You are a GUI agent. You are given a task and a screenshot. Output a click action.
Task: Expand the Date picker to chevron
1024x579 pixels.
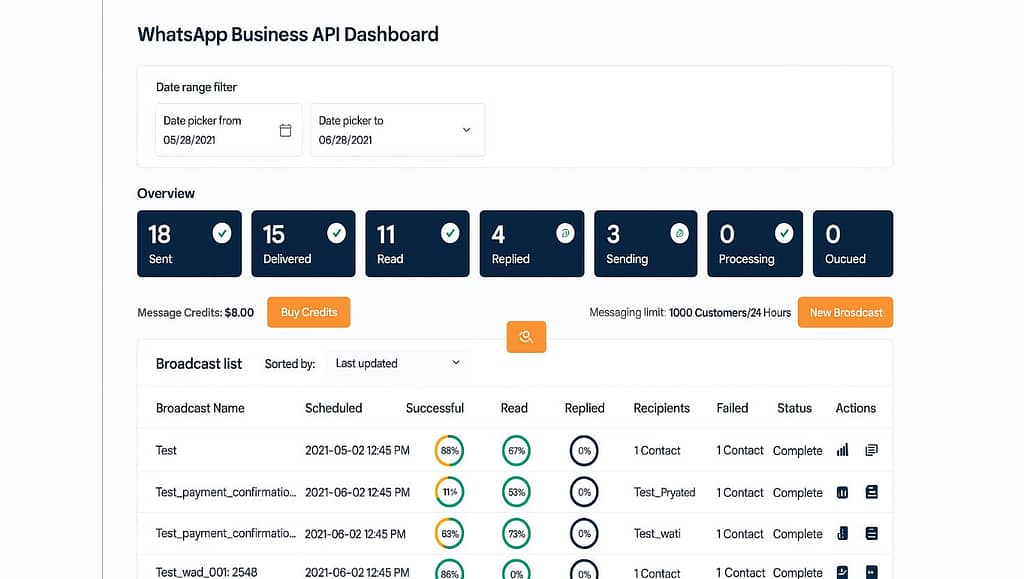click(x=466, y=130)
